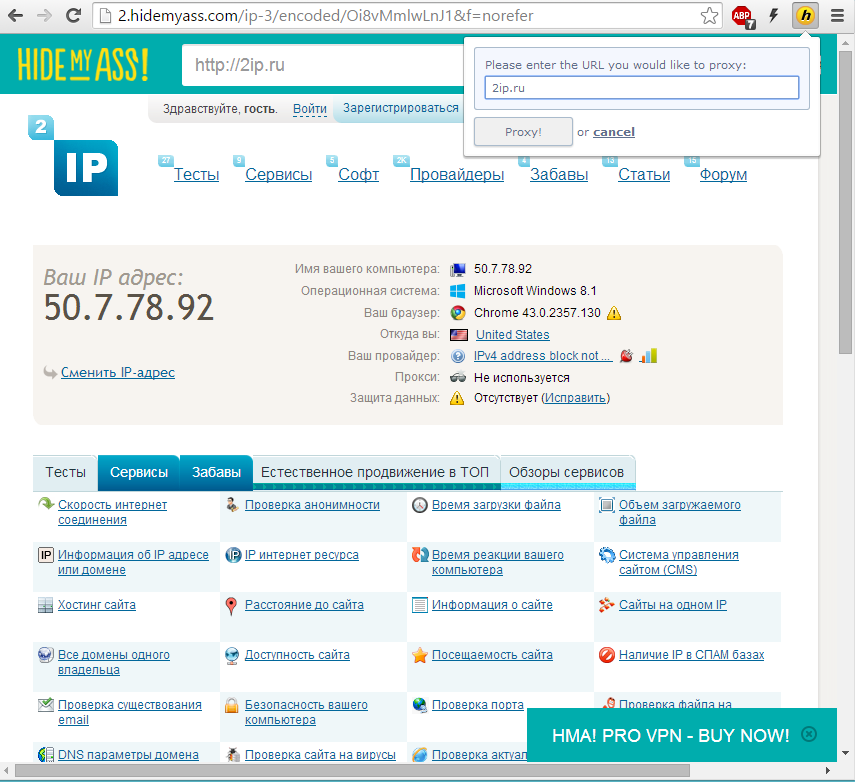Click the HideMyAss logo
Screen dimensions: 855x782
pos(83,65)
